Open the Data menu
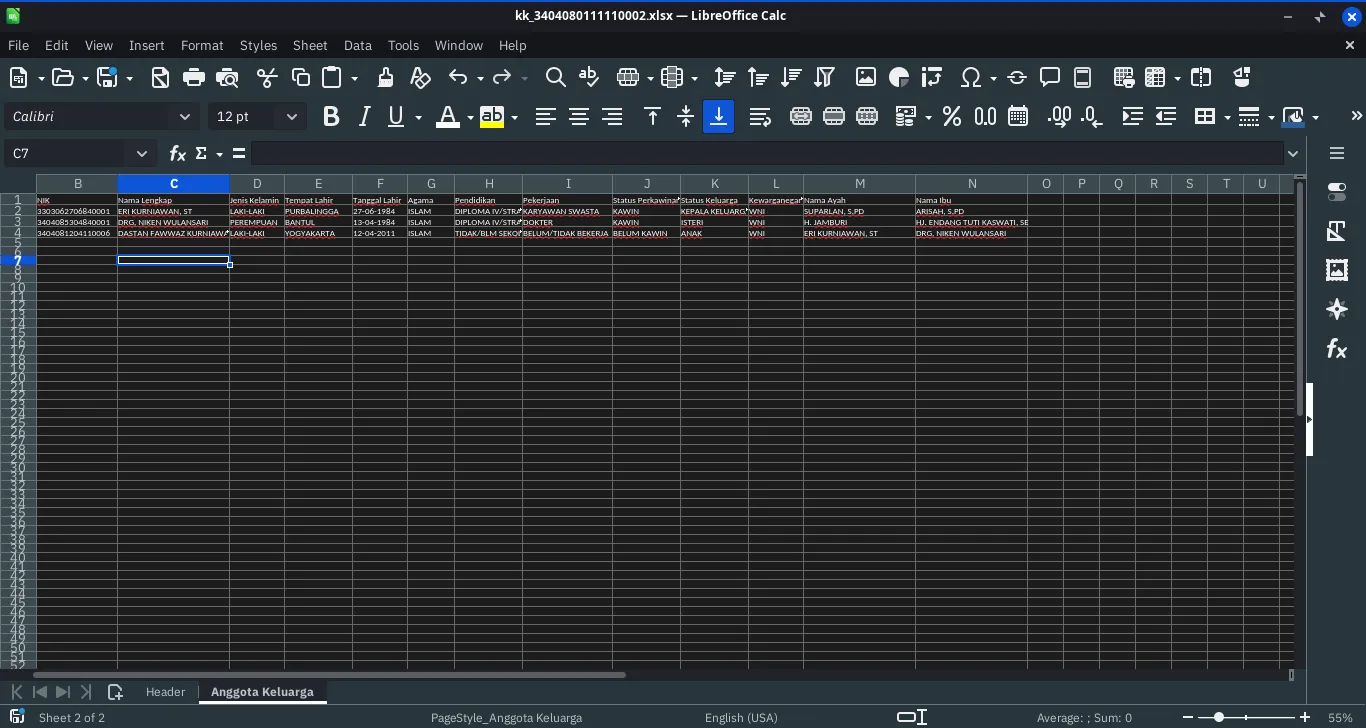The image size is (1366, 728). (x=357, y=46)
